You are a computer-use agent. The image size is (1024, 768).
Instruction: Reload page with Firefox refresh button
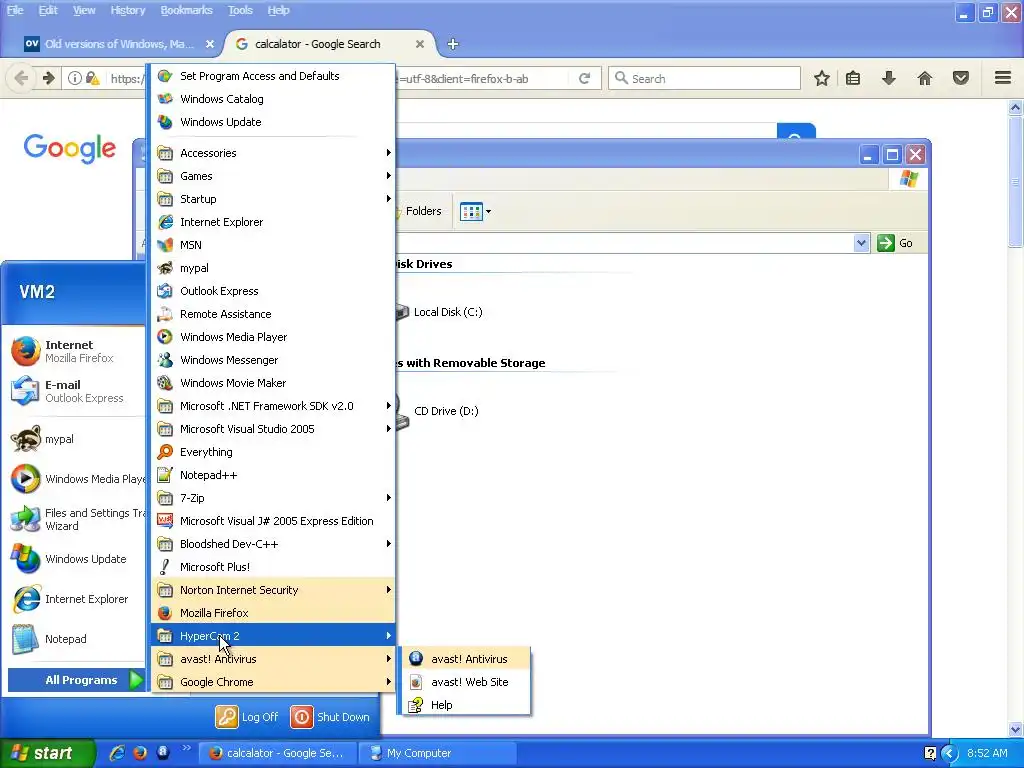click(584, 78)
